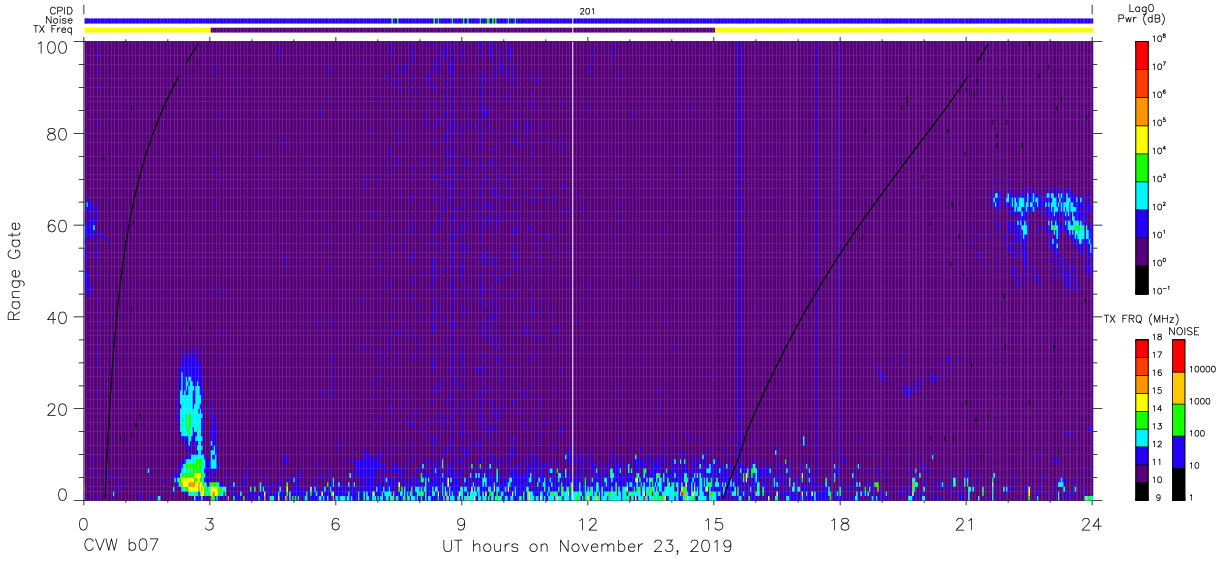
Task: Click the blue Noise bar at the top
Action: click(x=588, y=20)
